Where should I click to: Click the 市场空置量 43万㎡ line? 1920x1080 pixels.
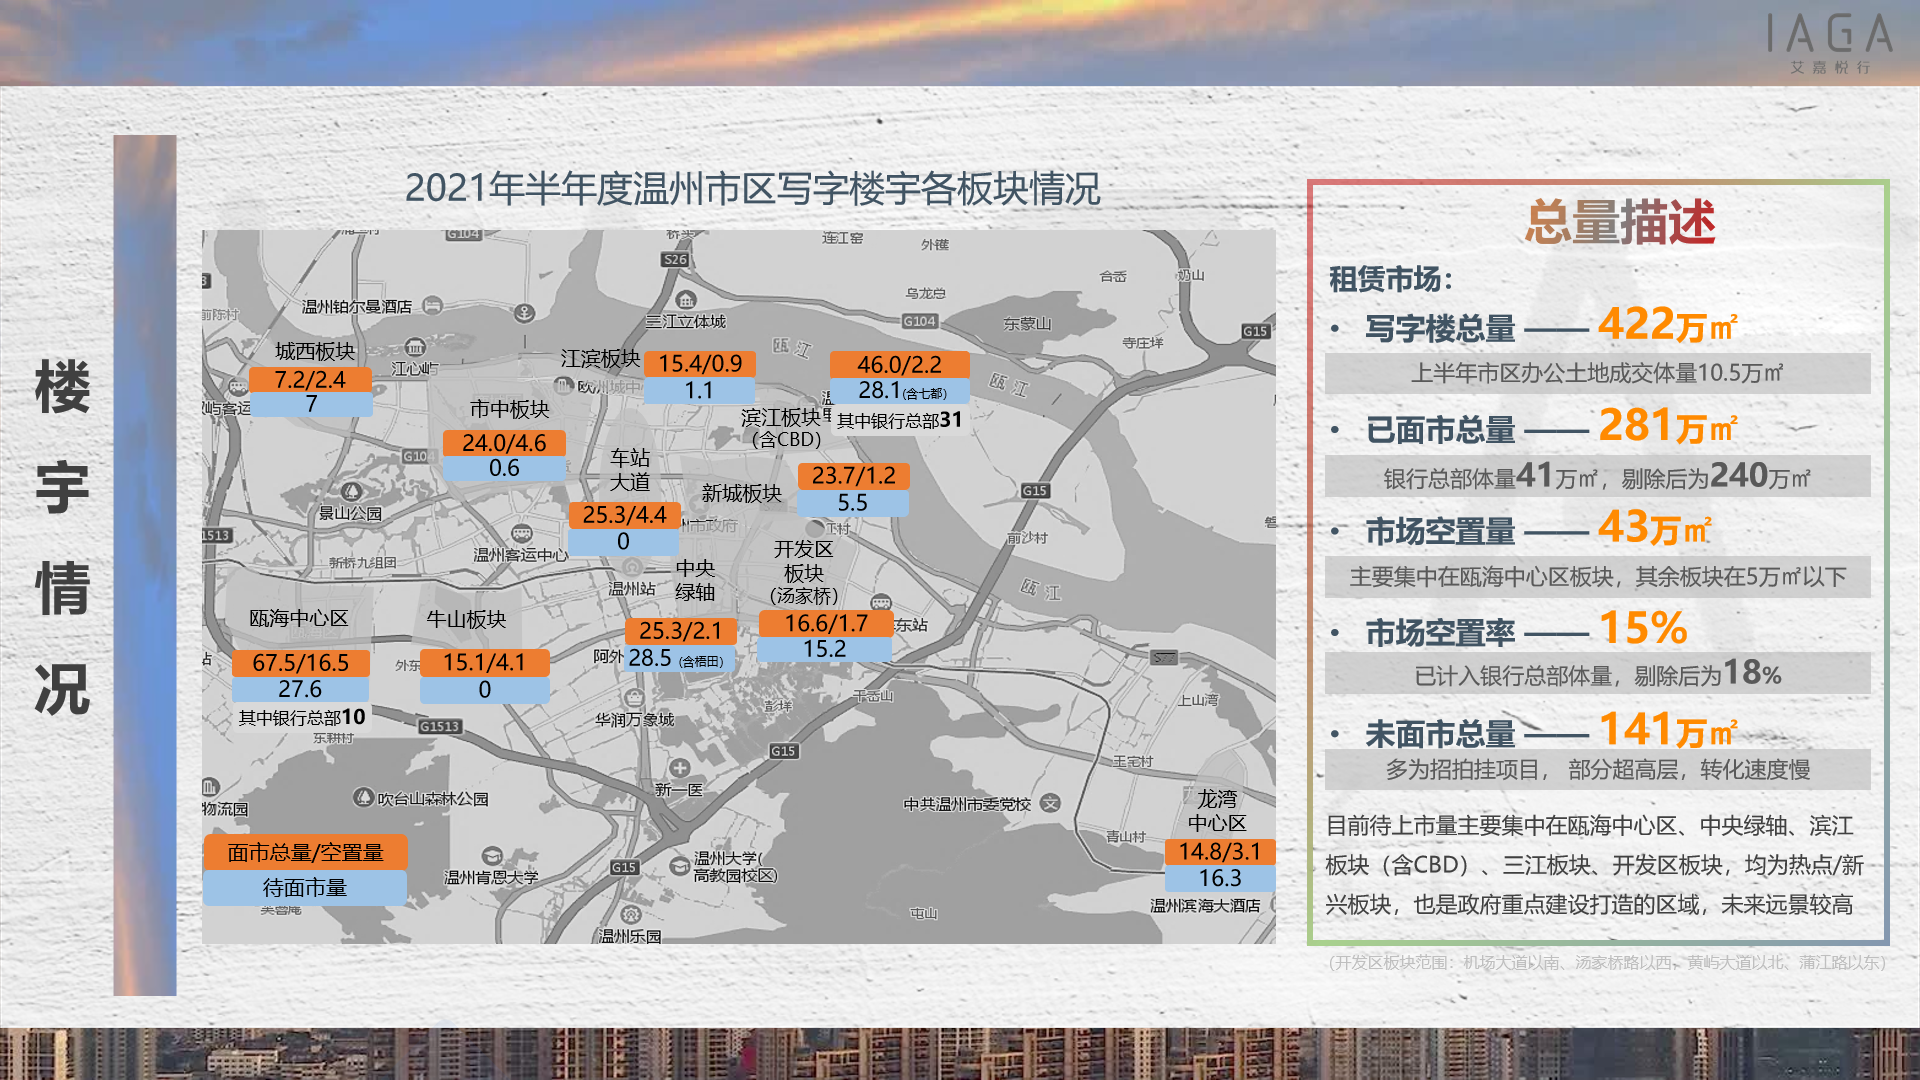click(1538, 529)
